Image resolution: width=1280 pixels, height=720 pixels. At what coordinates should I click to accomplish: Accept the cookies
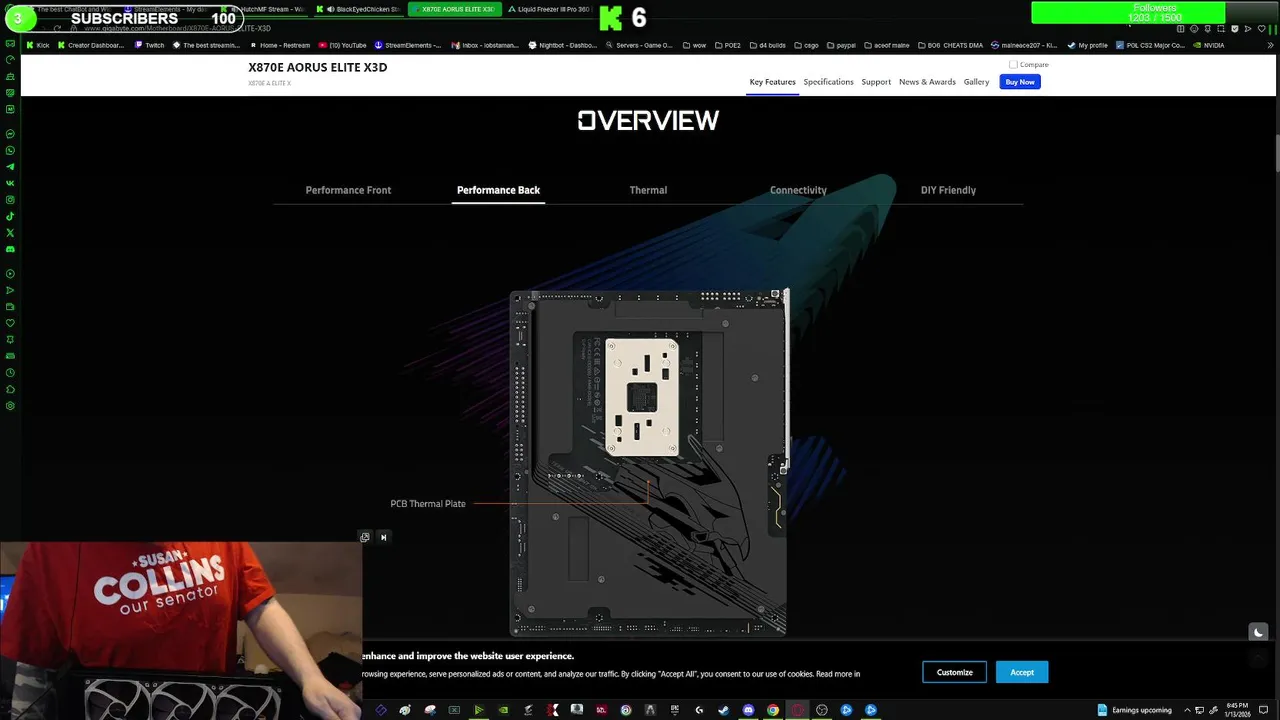click(x=1022, y=672)
